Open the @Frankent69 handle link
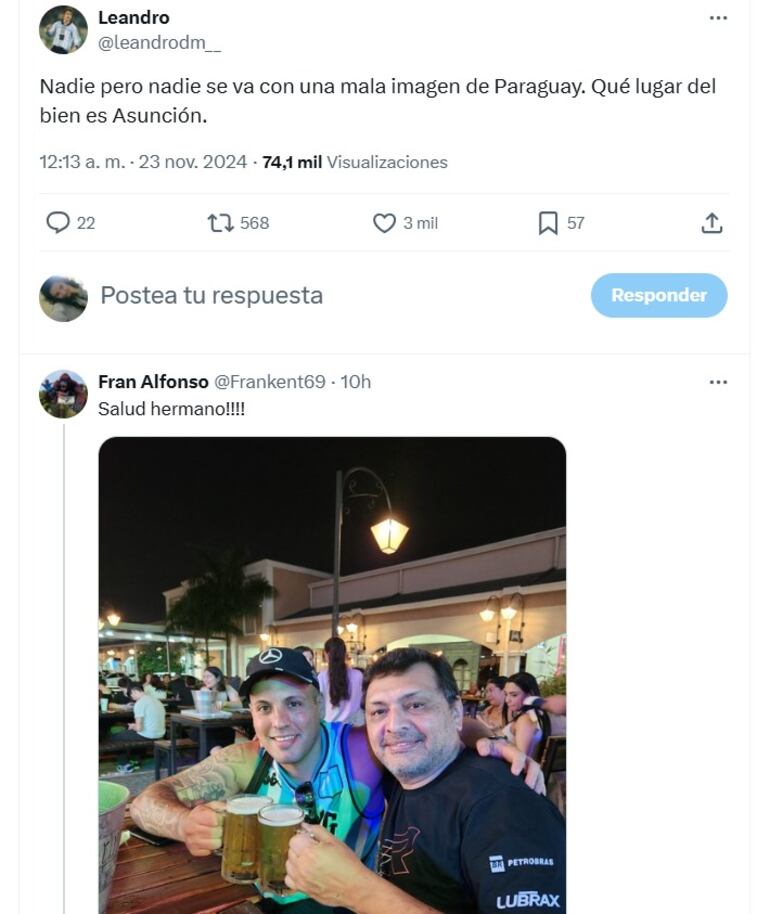 (x=270, y=382)
